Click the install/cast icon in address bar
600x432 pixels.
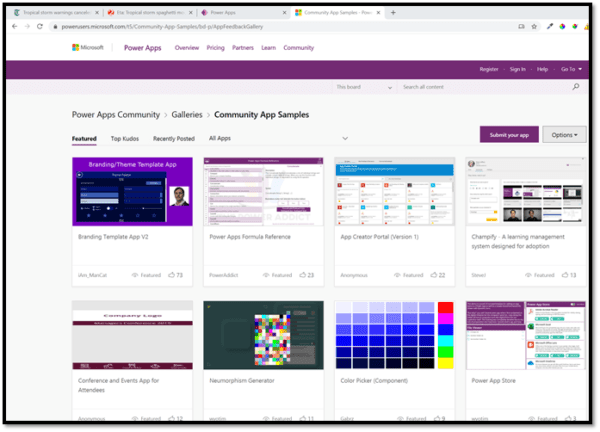[x=521, y=26]
